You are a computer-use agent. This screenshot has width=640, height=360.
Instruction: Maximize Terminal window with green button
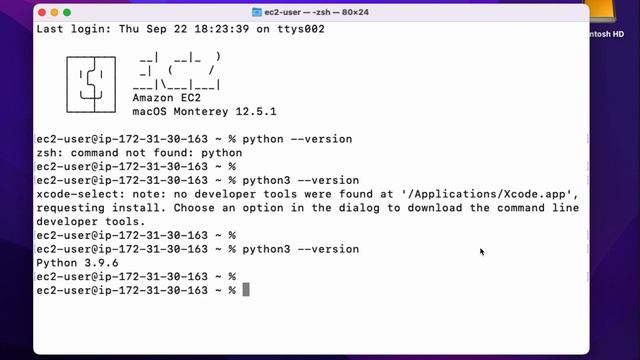(x=67, y=12)
